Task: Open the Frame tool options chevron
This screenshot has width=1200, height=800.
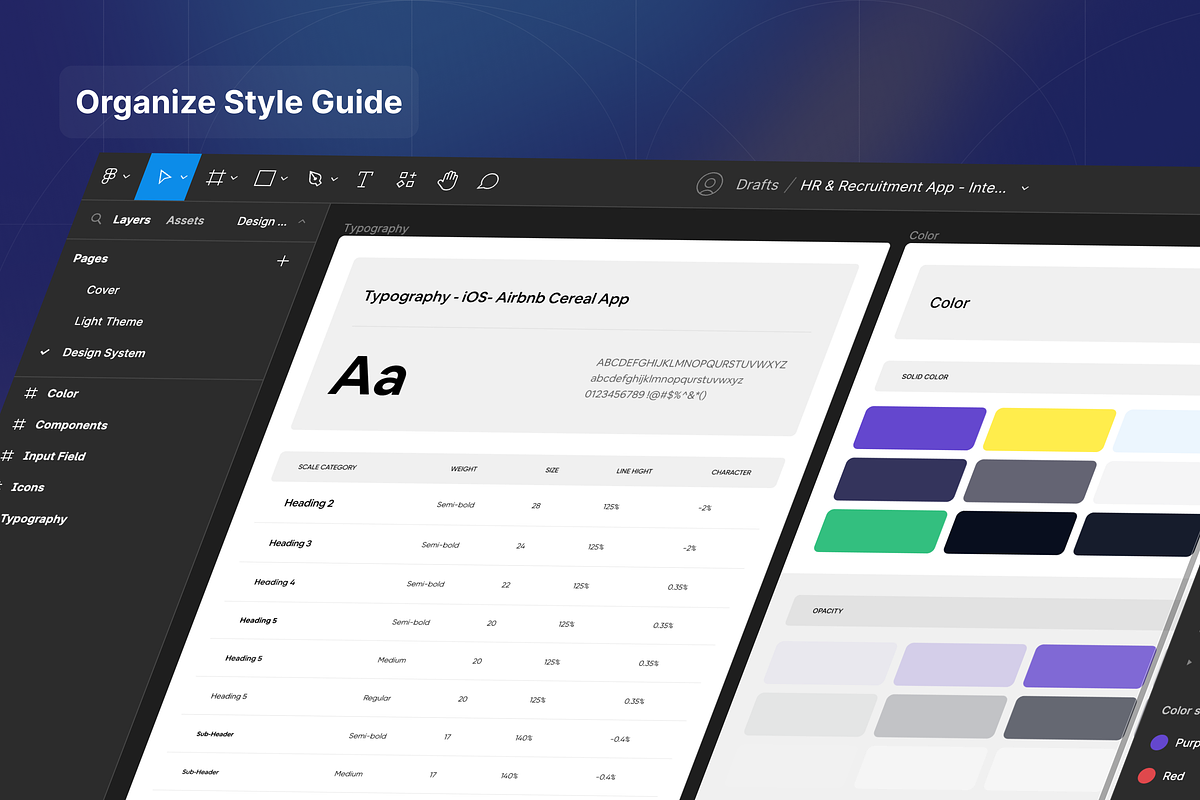Action: [x=234, y=178]
